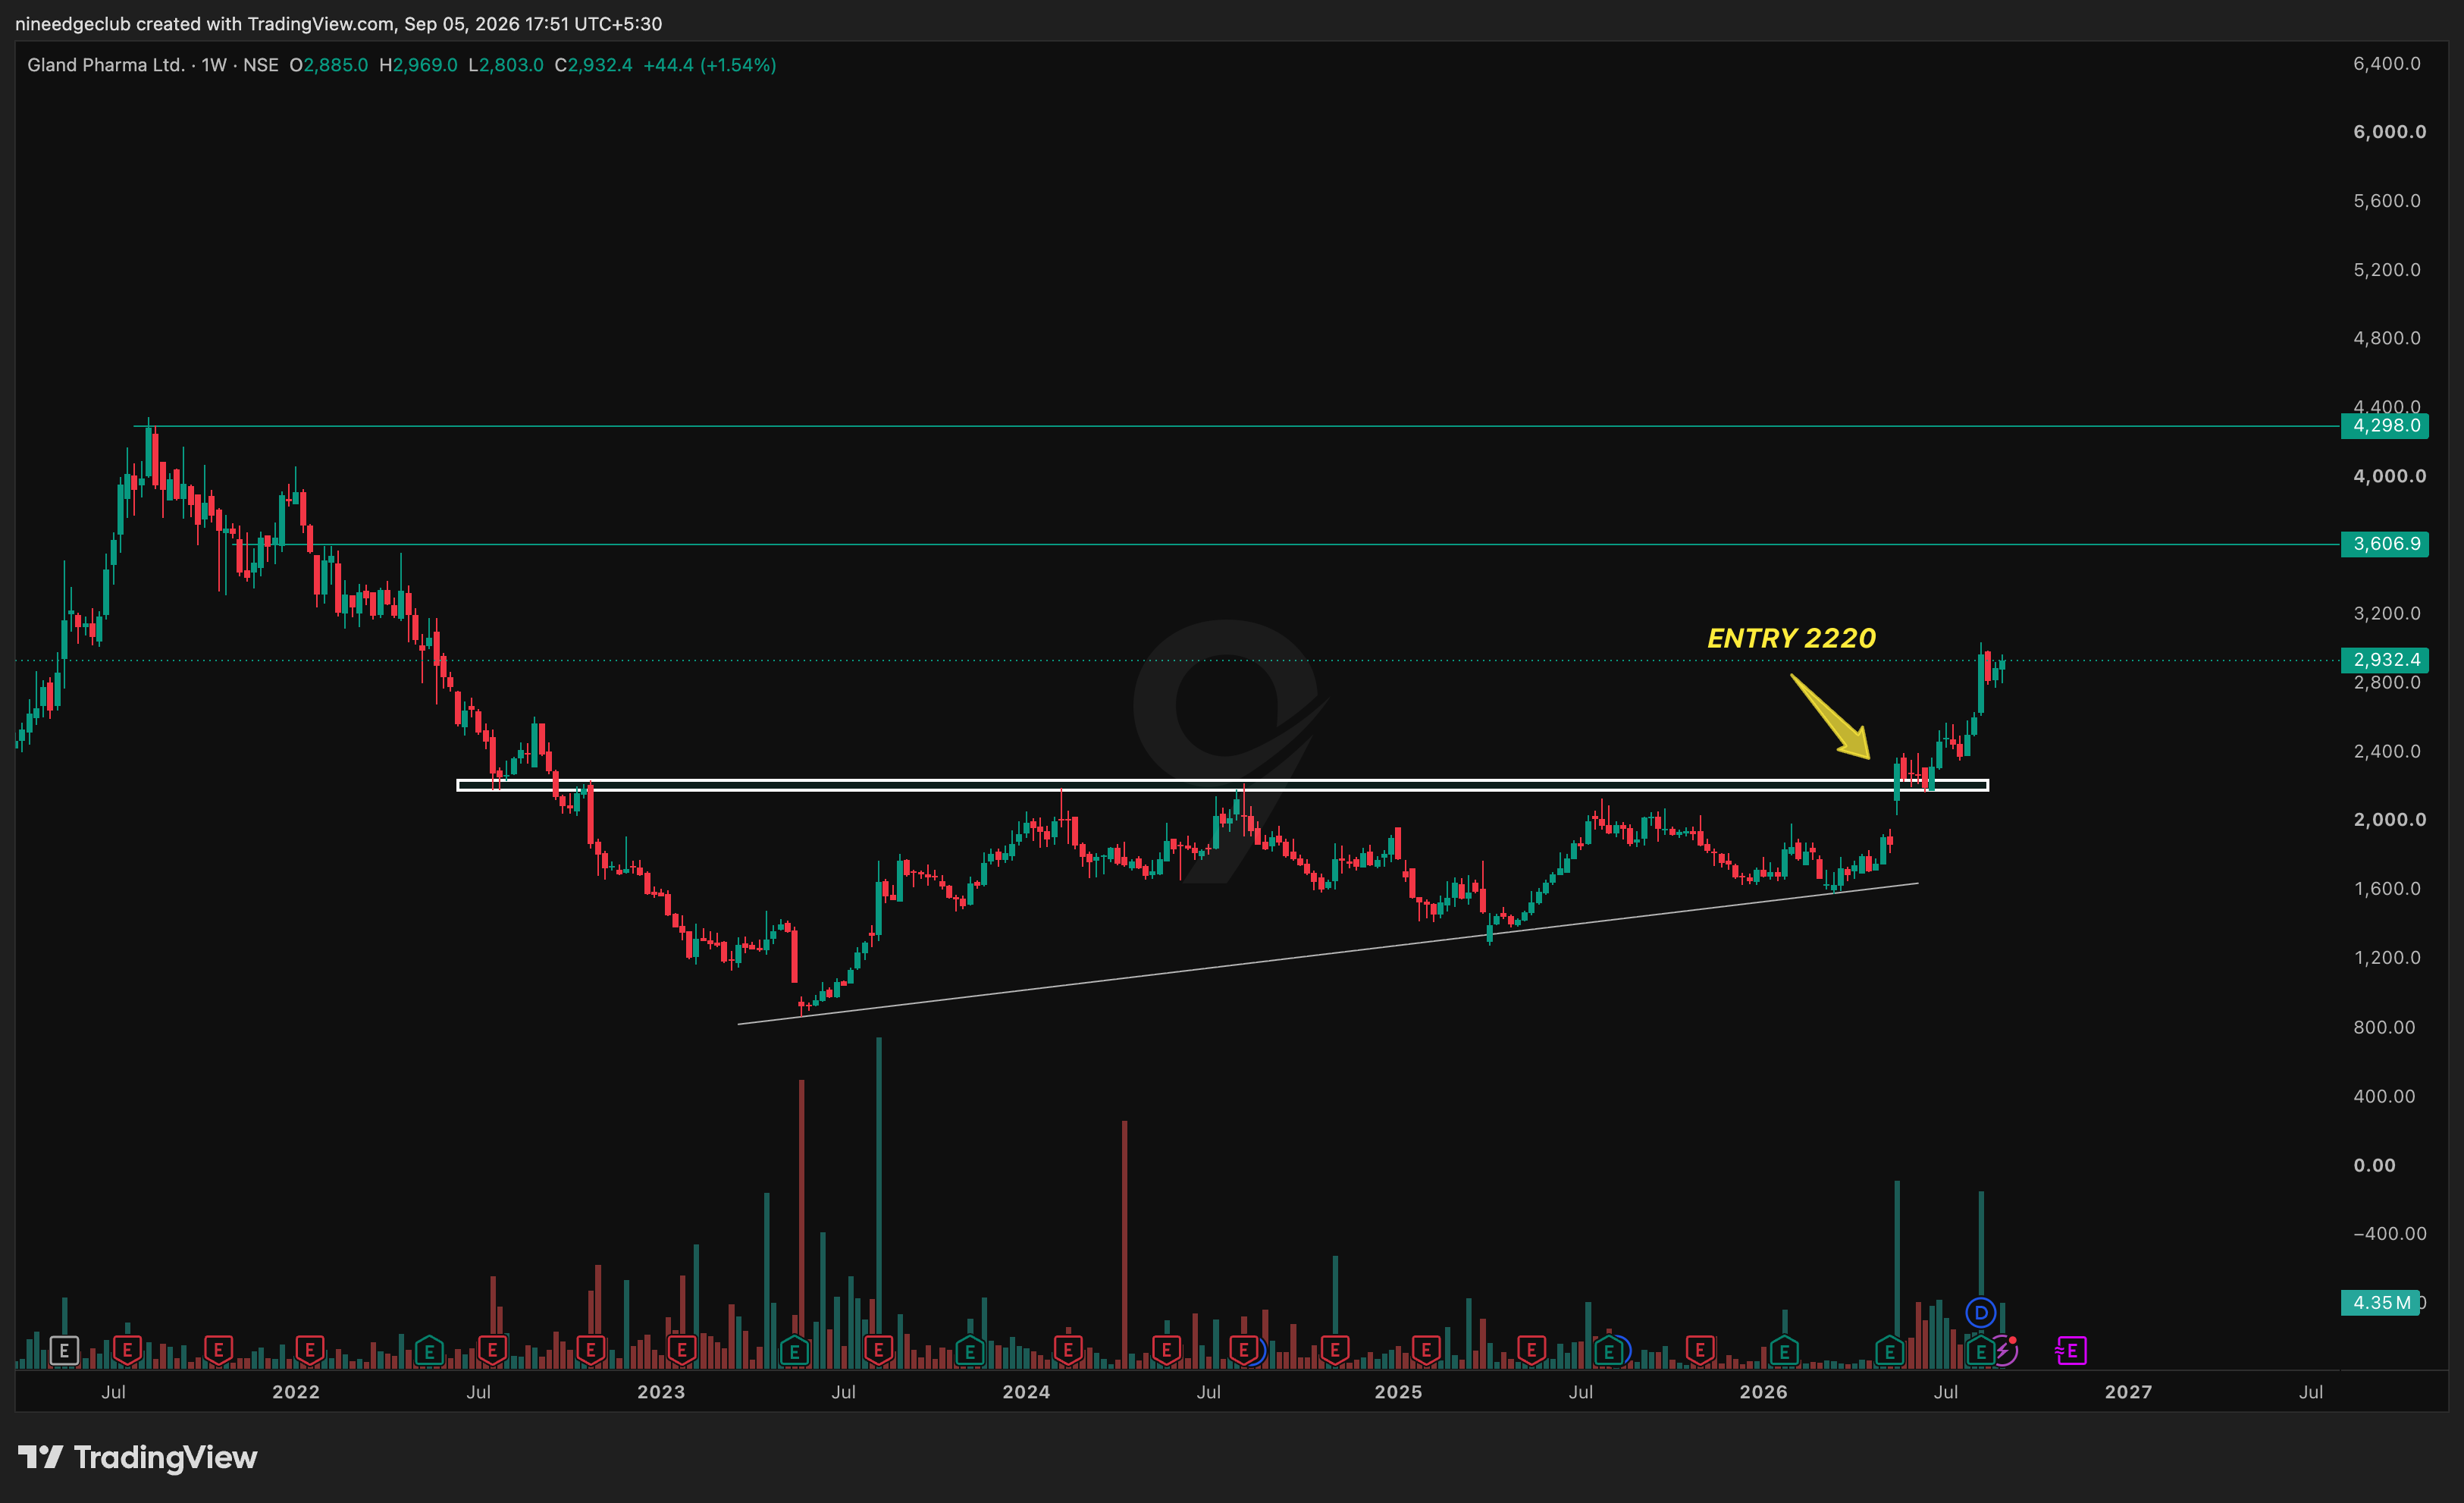Open red earnings marker just after 2024 label
The height and width of the screenshot is (1503, 2464).
click(1068, 1351)
